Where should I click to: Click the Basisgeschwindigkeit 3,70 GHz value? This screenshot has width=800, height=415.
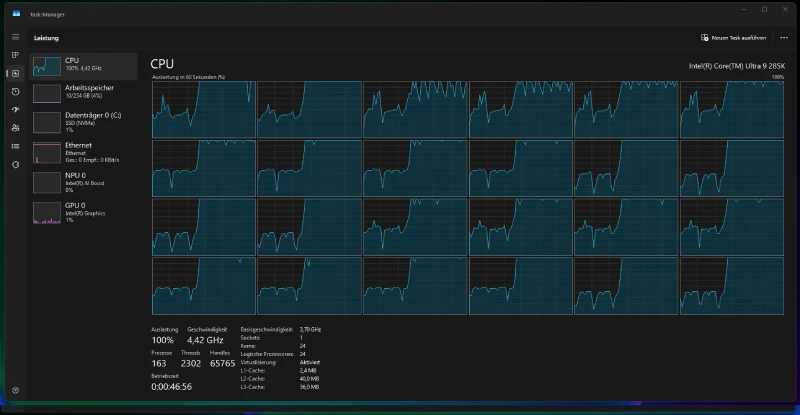pyautogui.click(x=310, y=330)
